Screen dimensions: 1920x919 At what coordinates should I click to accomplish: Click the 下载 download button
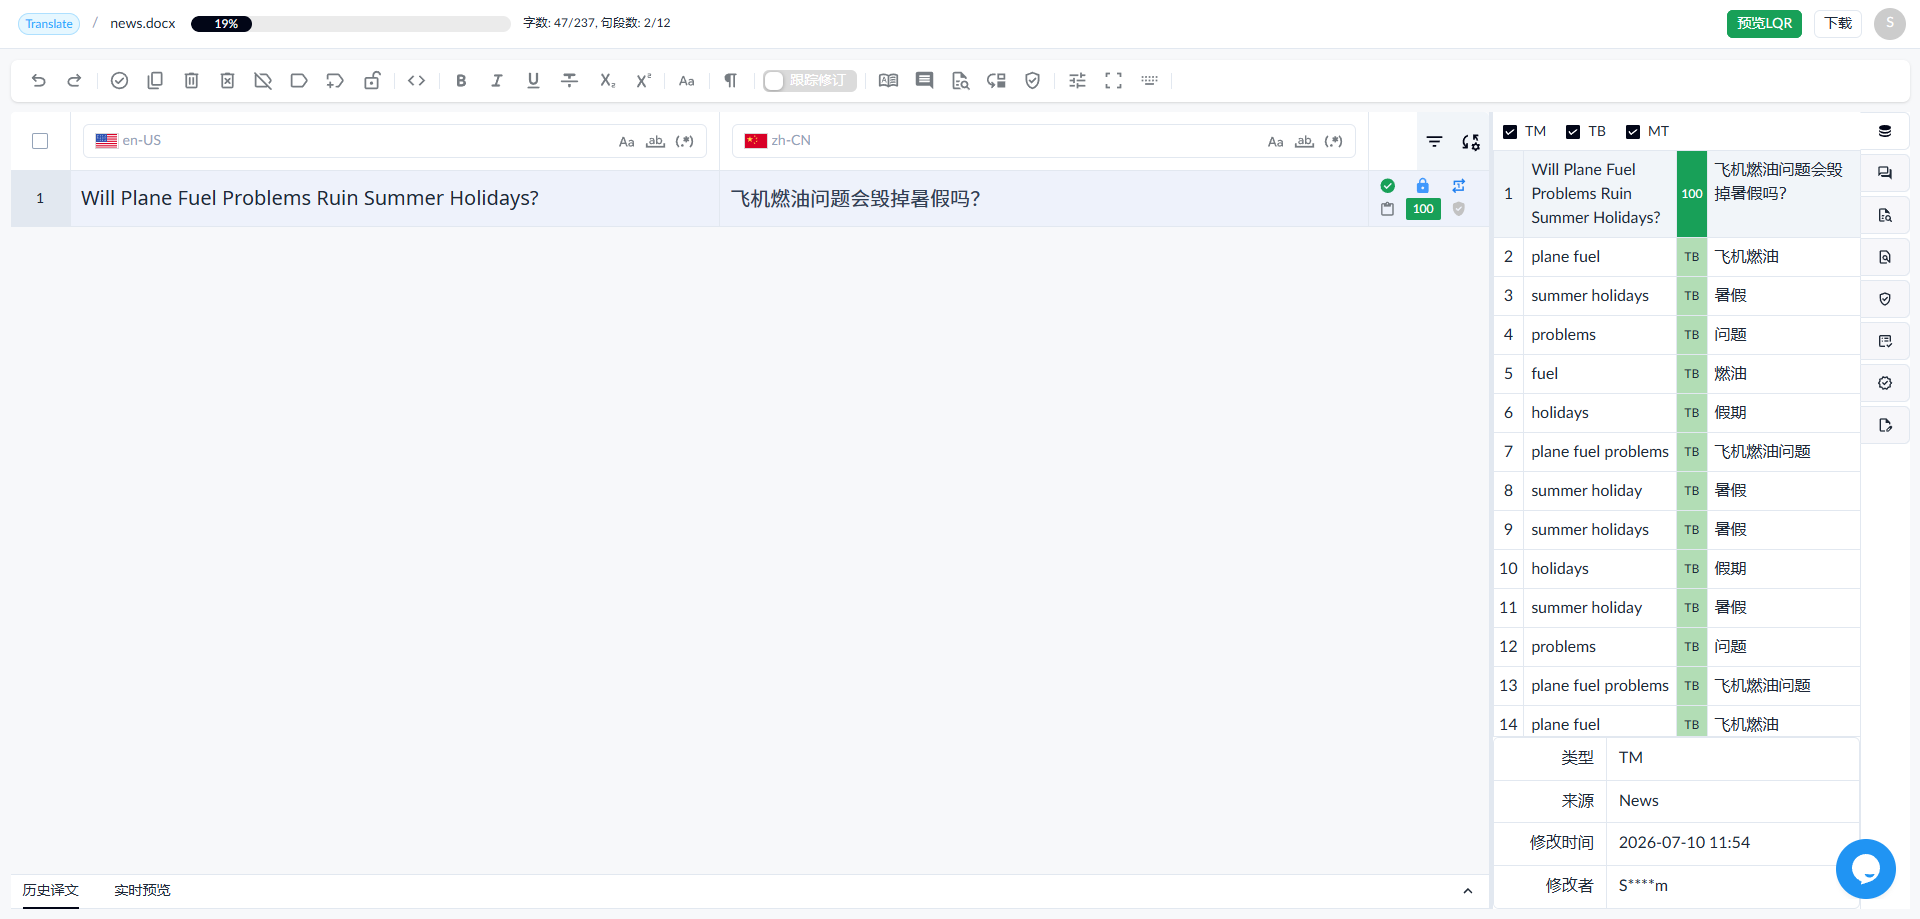coord(1838,24)
